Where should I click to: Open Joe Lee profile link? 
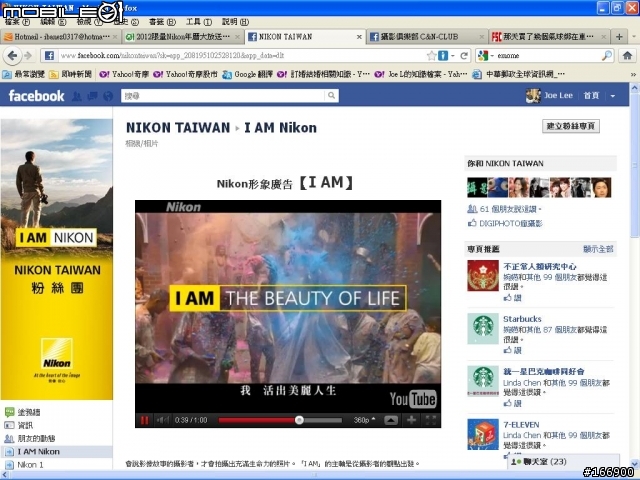click(558, 96)
